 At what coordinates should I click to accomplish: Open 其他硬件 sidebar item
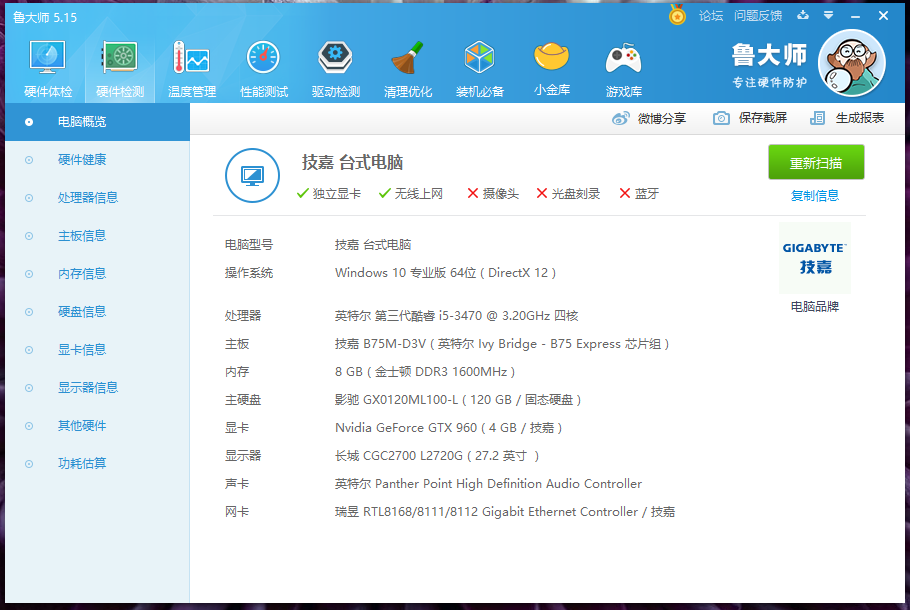point(98,426)
